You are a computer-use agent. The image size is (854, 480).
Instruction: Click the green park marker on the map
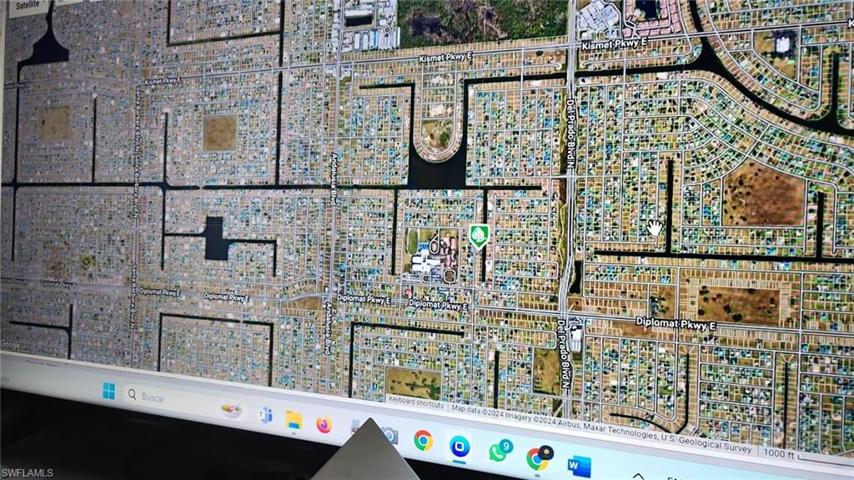pos(479,236)
